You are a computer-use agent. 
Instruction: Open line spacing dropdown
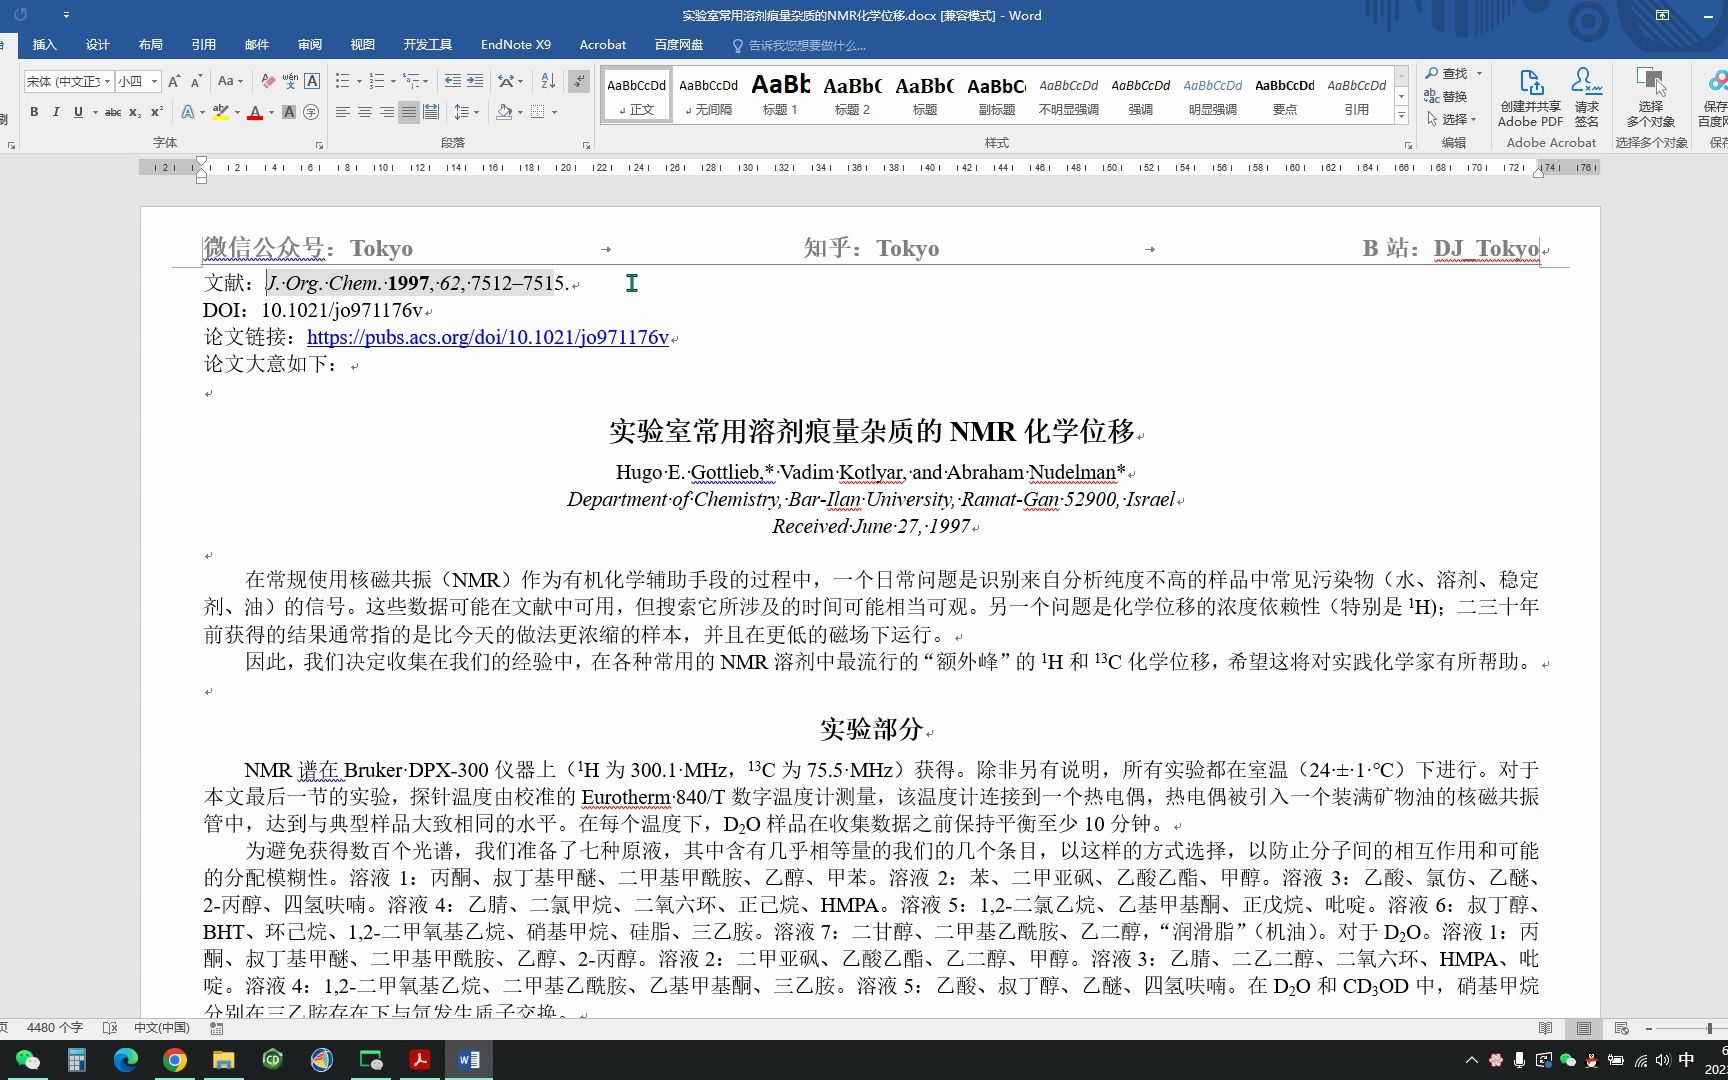[x=466, y=112]
